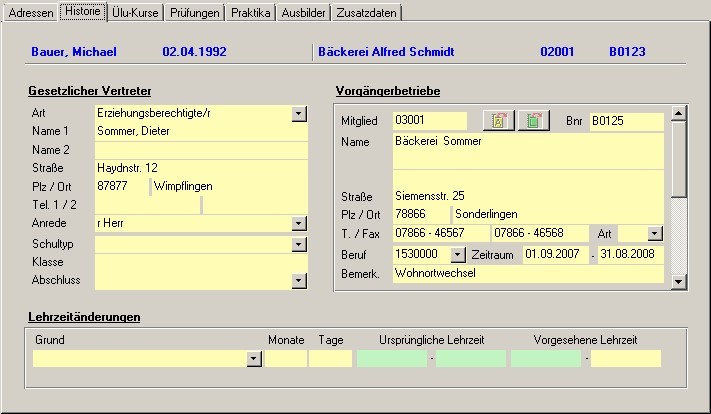Click the Name 1 field containing Sommer, Dieter

(x=200, y=132)
